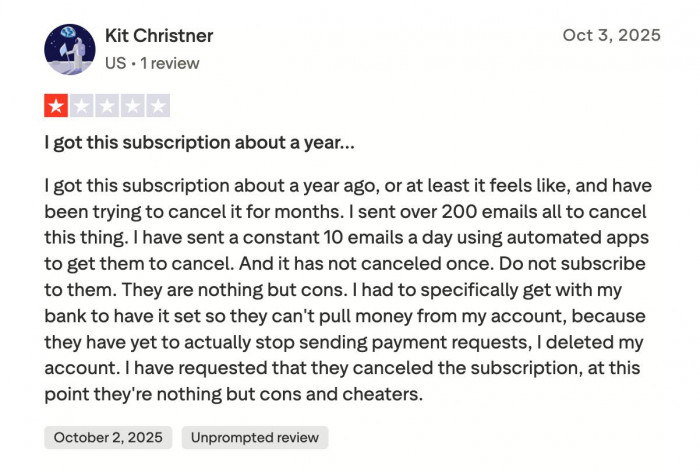Open reviewer name Kit Christner
The image size is (700, 472).
coord(159,36)
